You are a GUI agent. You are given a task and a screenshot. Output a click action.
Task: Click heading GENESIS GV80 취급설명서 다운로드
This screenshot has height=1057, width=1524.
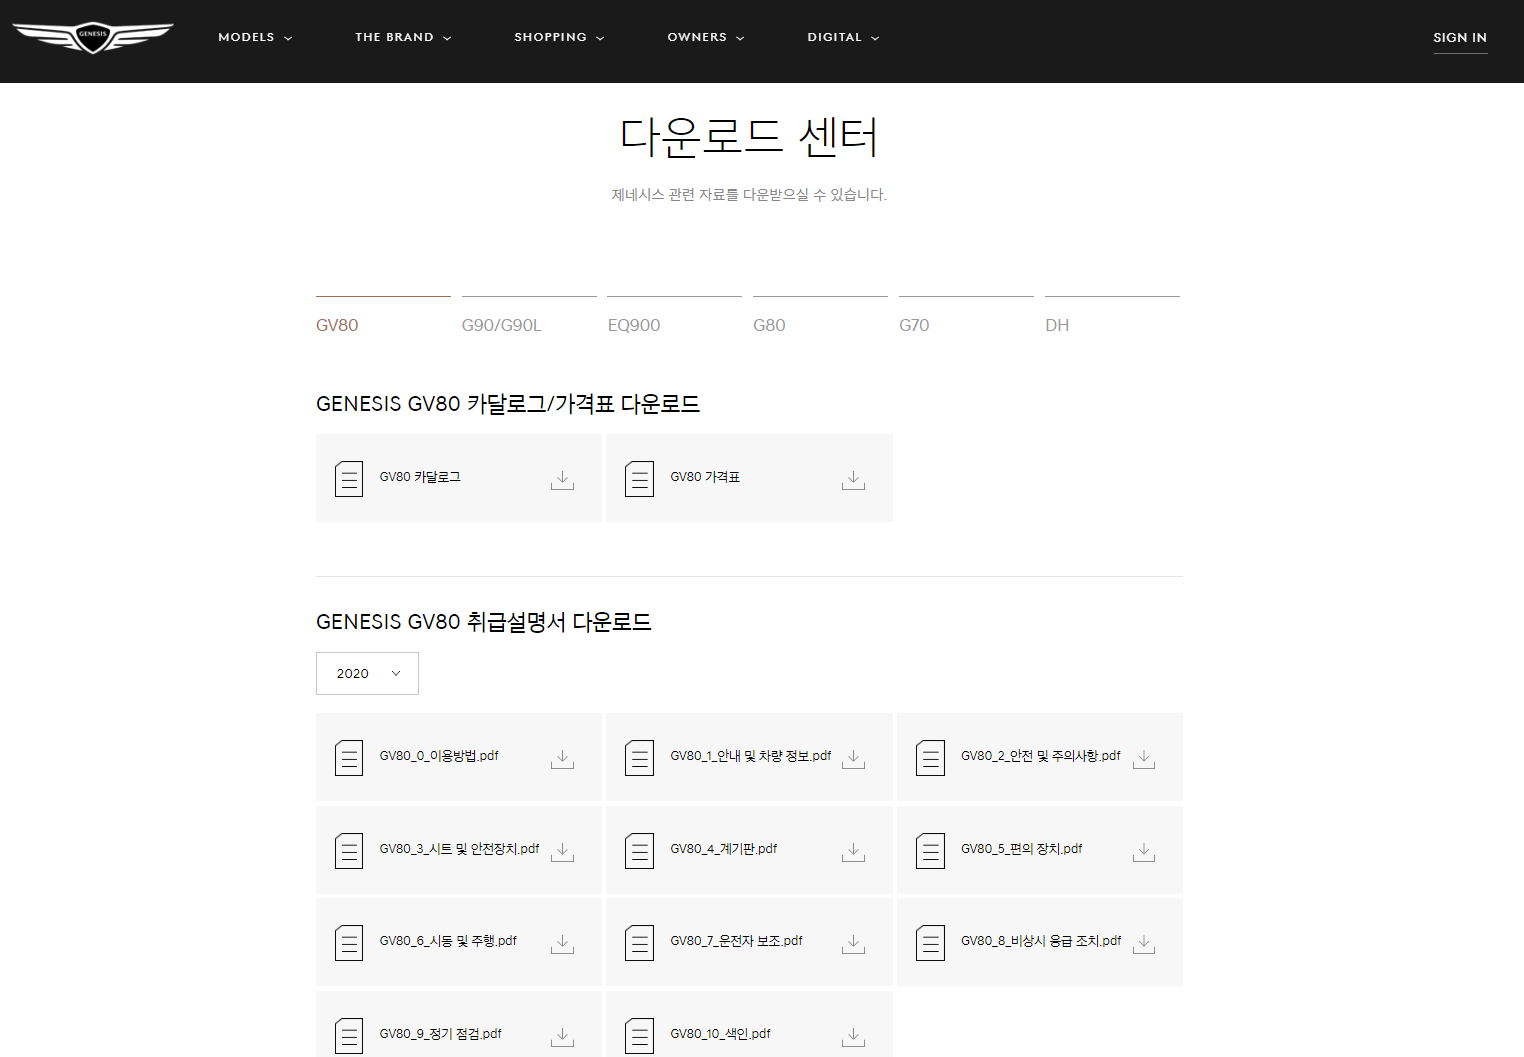click(484, 622)
